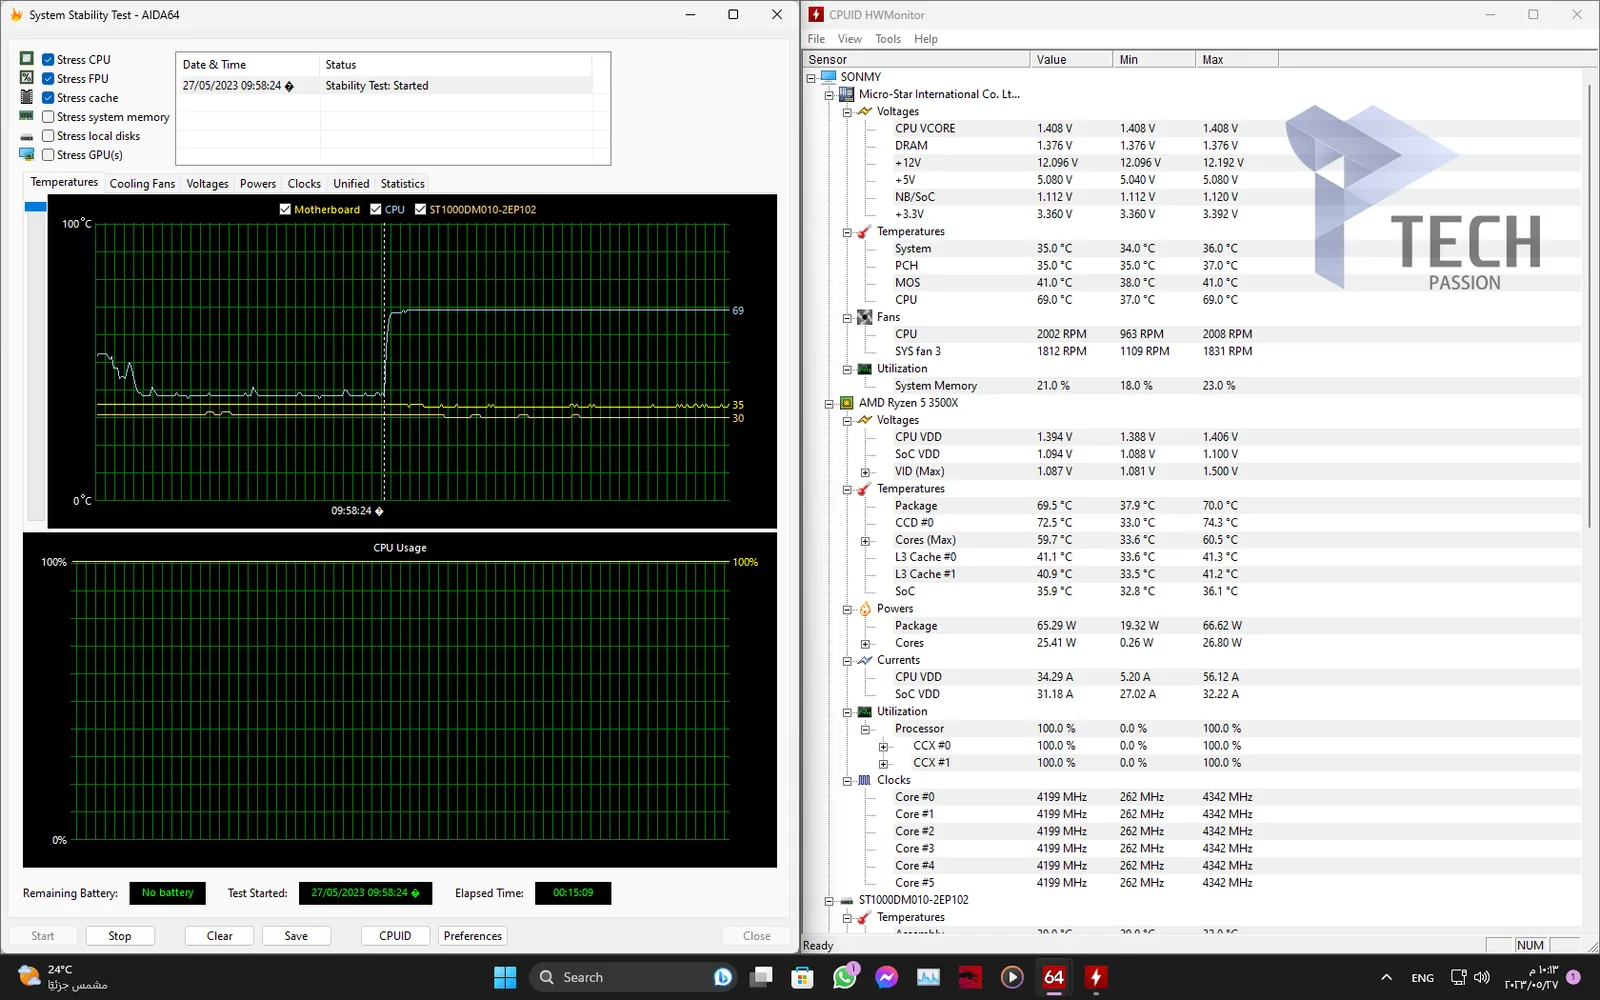Hide the Motherboard temperature graph line

pos(285,209)
